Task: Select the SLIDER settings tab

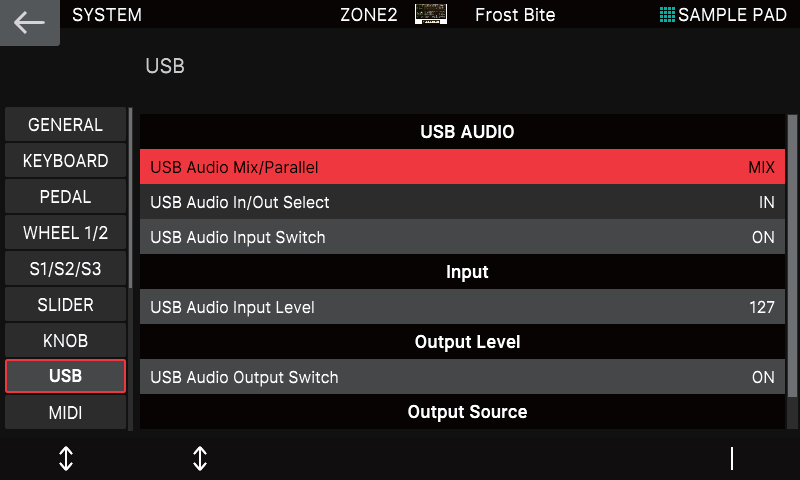Action: [65, 305]
